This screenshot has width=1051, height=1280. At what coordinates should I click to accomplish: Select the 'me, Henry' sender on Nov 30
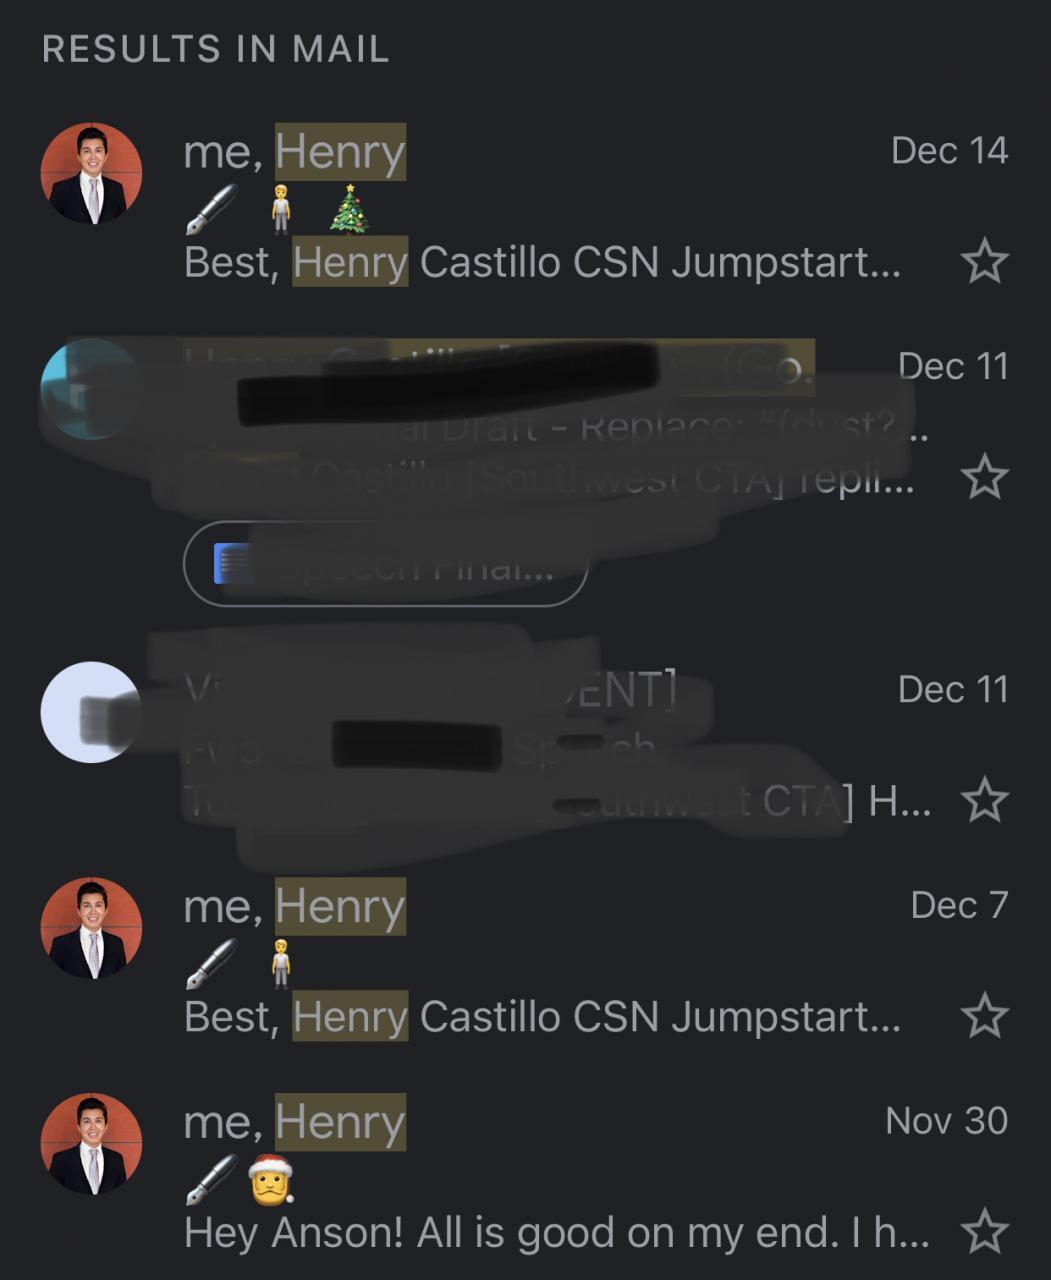click(x=295, y=1122)
